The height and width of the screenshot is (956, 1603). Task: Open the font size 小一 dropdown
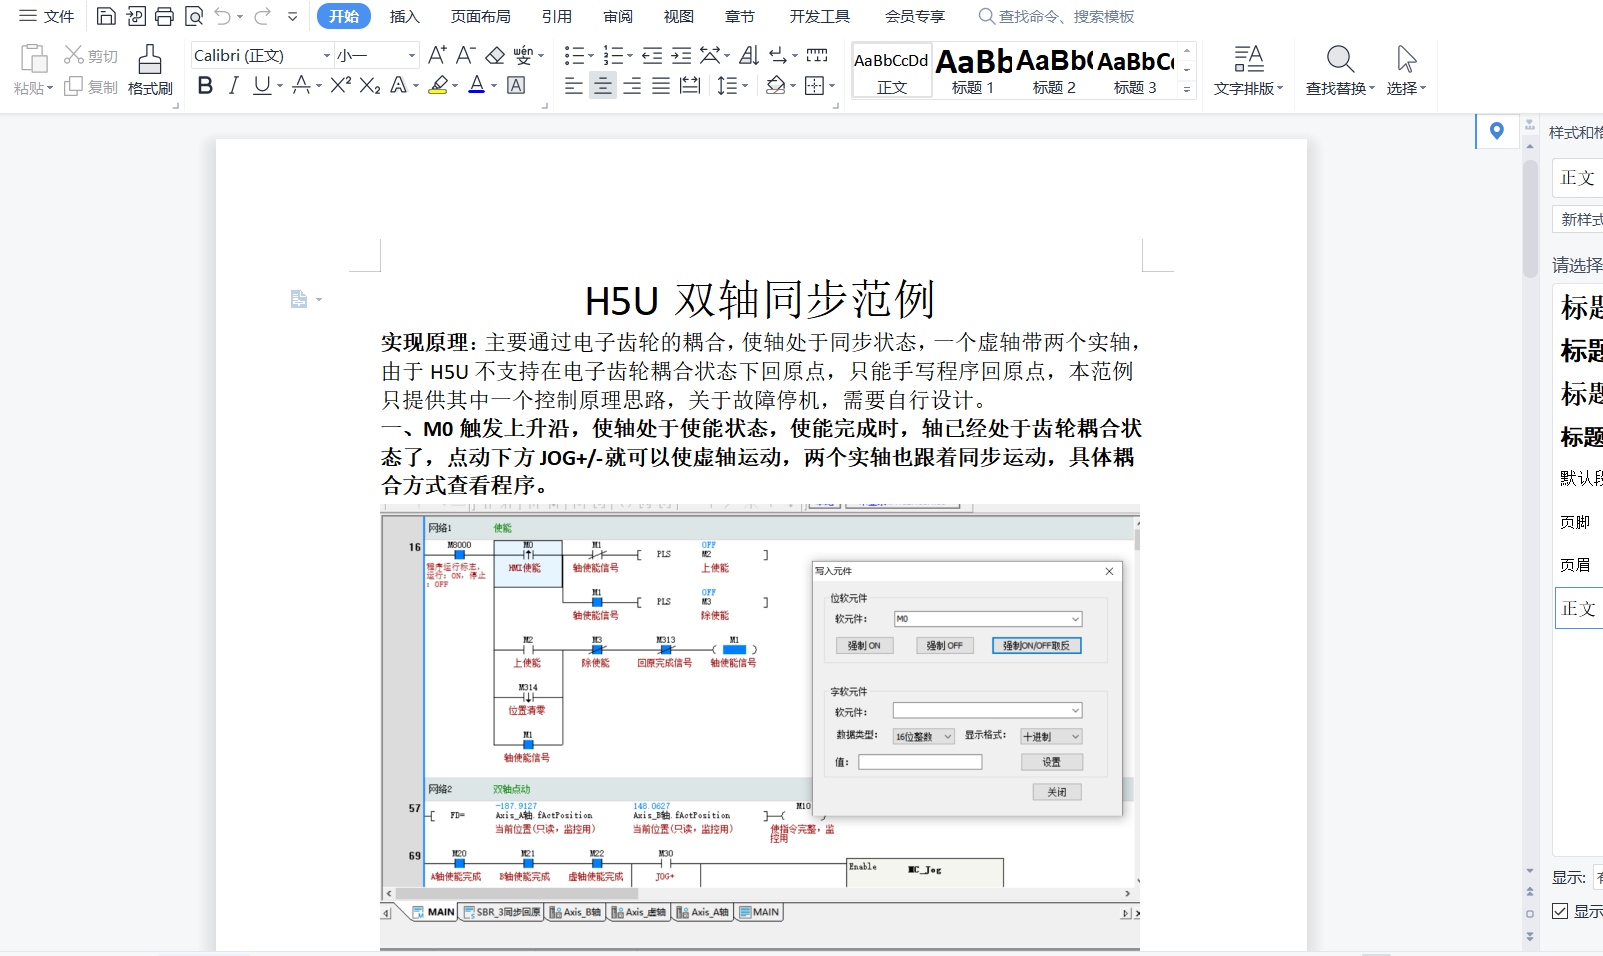click(x=412, y=56)
